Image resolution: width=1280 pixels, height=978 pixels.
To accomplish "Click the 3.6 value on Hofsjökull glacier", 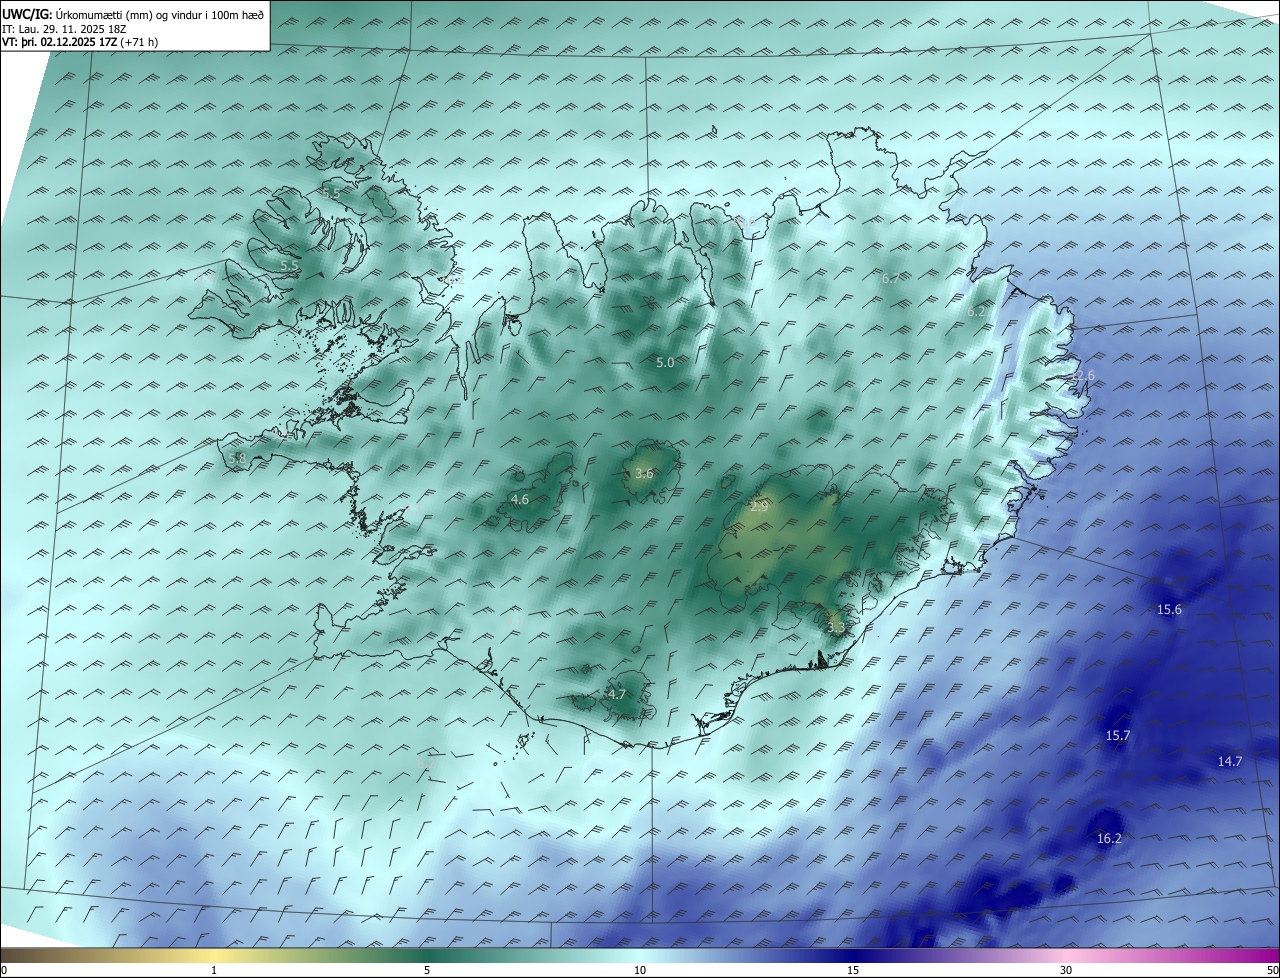I will [x=644, y=474].
